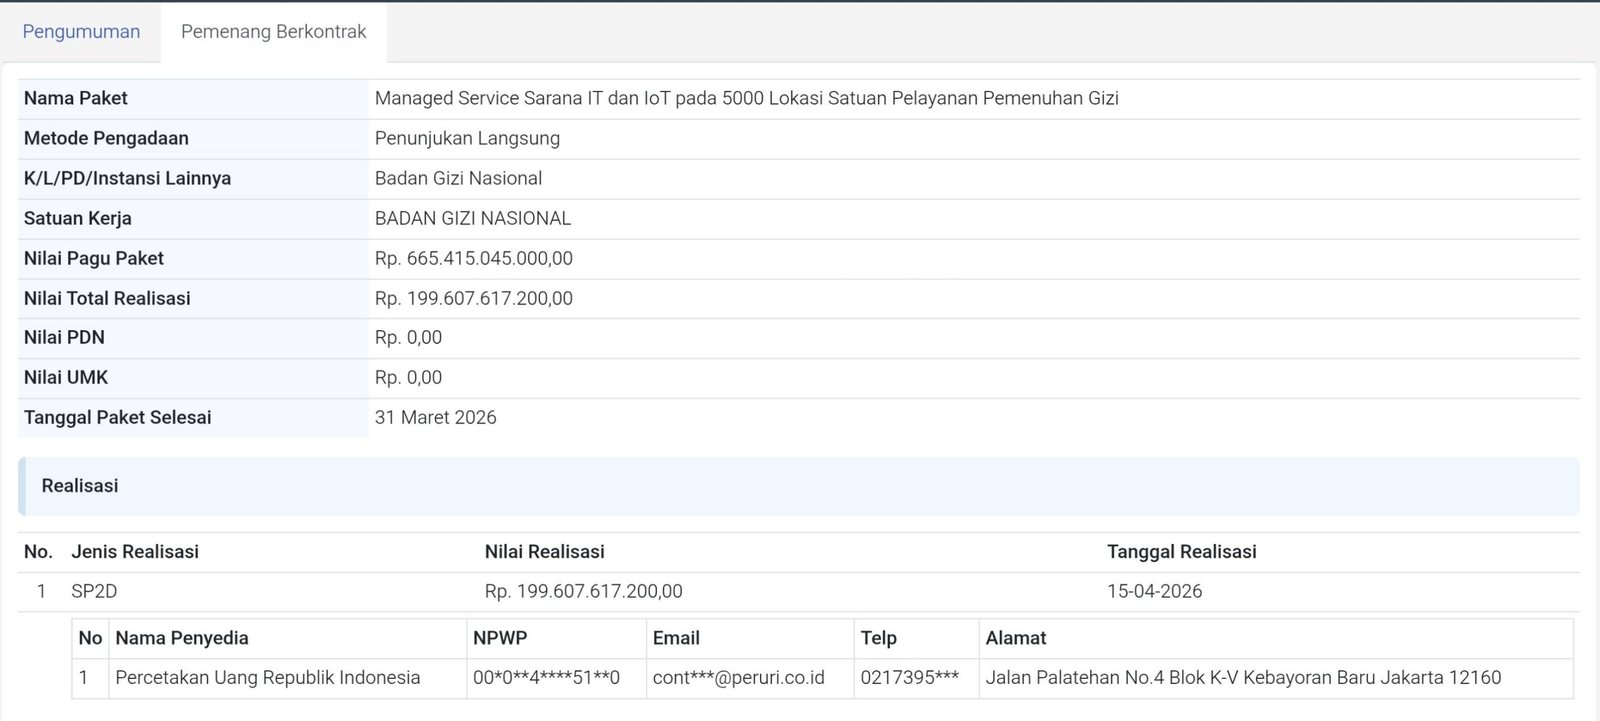Click the Realisasi section header
The height and width of the screenshot is (721, 1600).
[x=80, y=486]
